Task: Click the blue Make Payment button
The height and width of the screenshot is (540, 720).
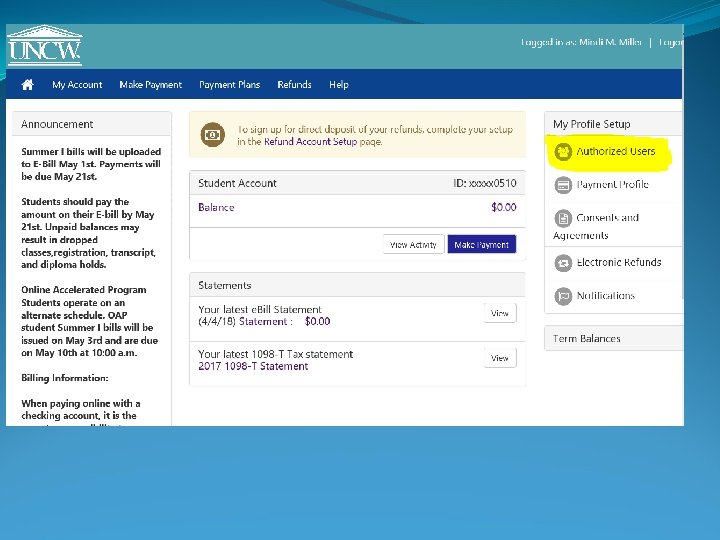Action: click(x=482, y=244)
